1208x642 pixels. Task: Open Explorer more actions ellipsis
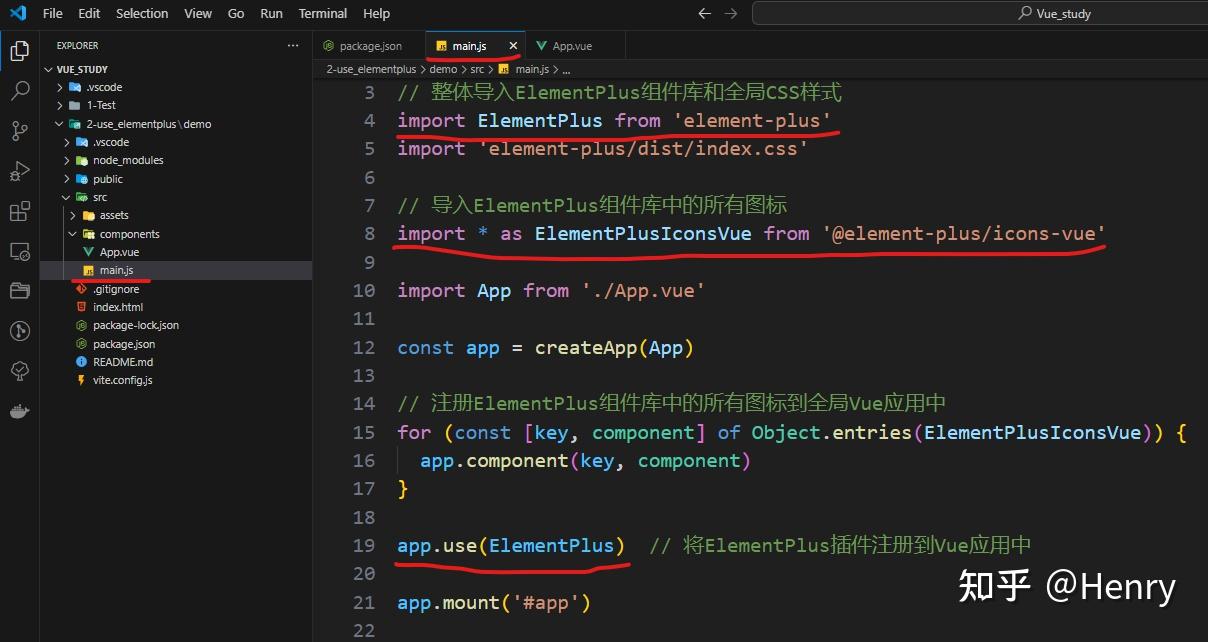tap(293, 46)
